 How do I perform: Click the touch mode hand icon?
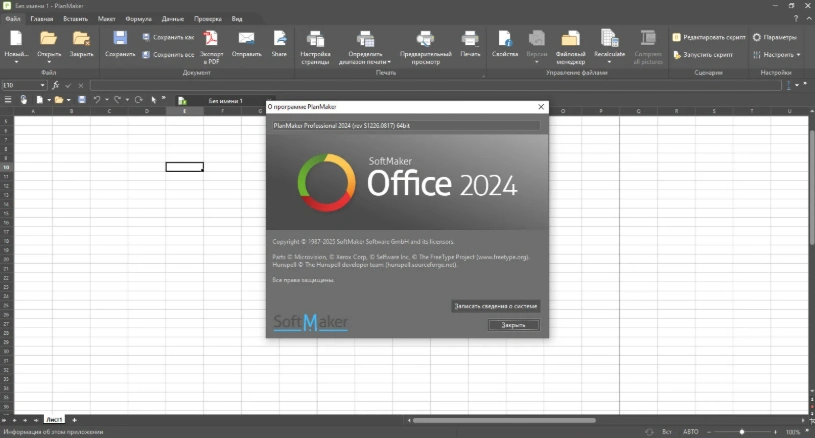point(23,100)
